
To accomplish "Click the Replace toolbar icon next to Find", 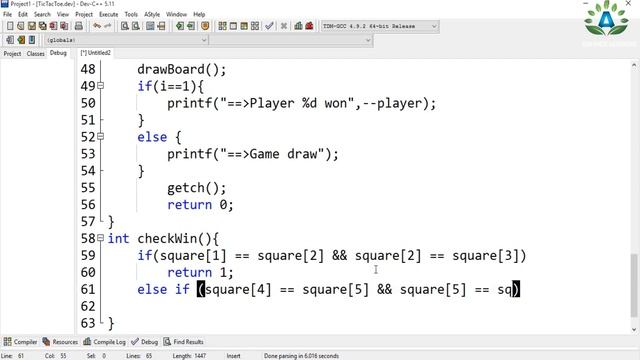I will point(136,26).
